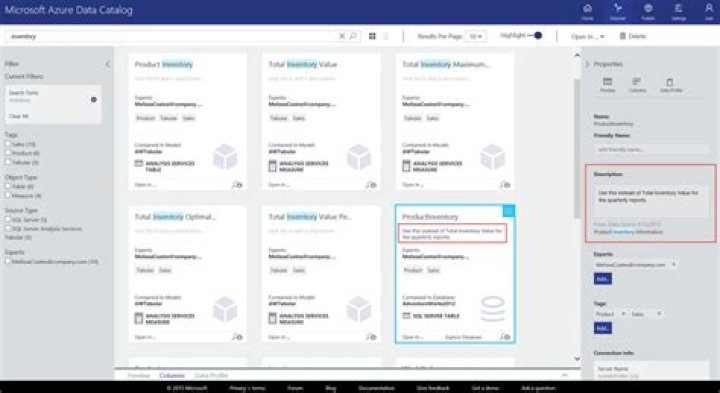Open the User account icon
This screenshot has height=393, width=720.
pyautogui.click(x=709, y=8)
